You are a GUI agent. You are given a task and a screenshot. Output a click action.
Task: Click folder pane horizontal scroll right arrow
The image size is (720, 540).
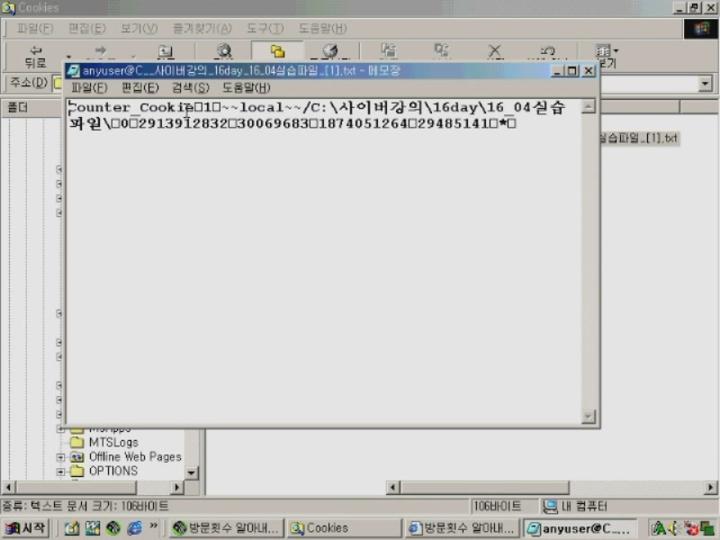click(177, 488)
